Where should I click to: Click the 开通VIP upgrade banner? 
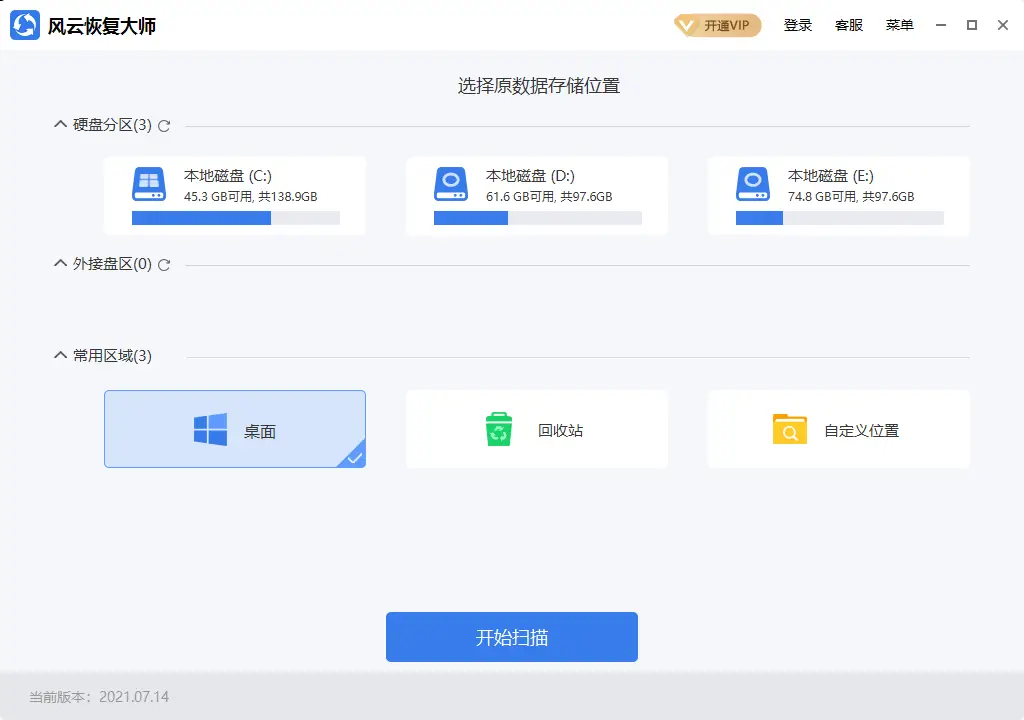717,25
